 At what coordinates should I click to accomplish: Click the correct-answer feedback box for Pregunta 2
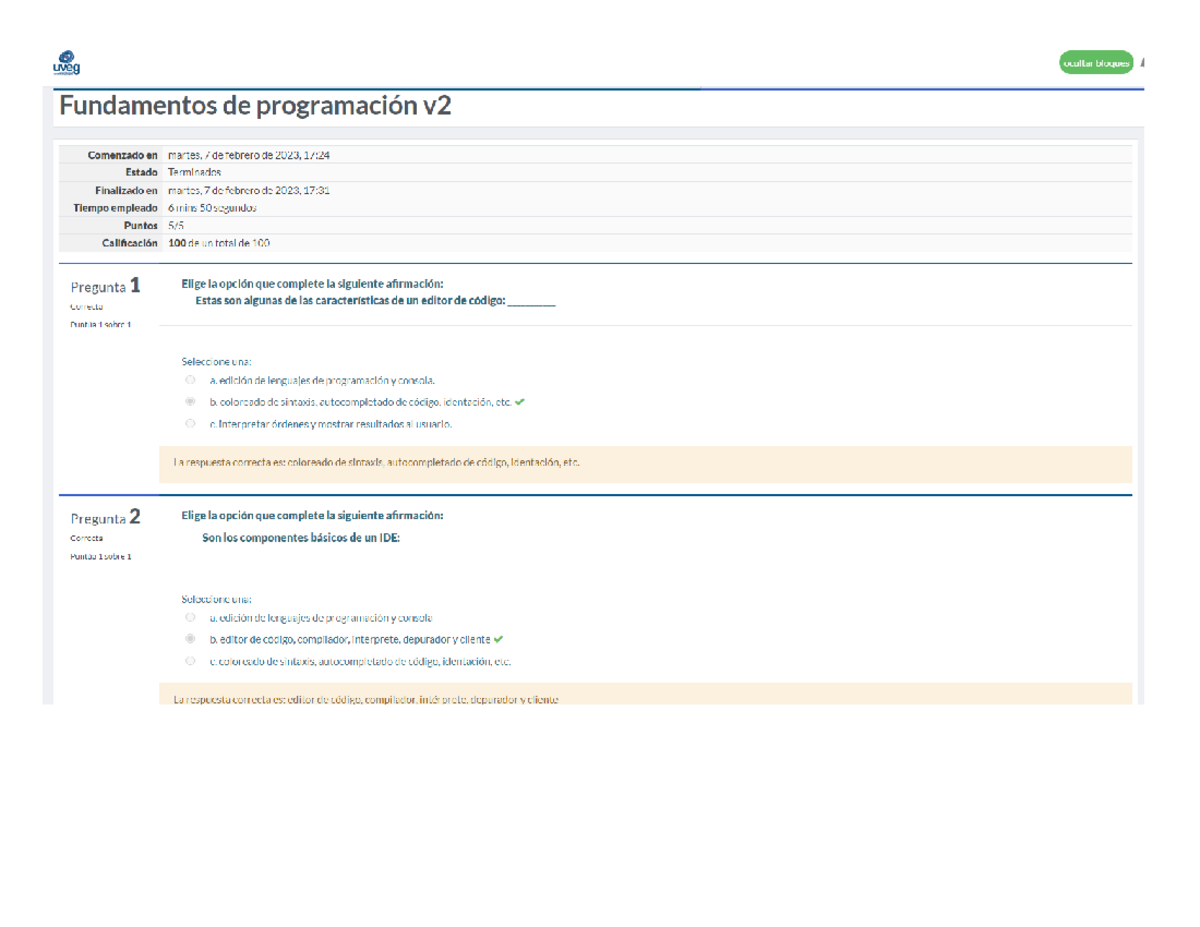tap(645, 697)
